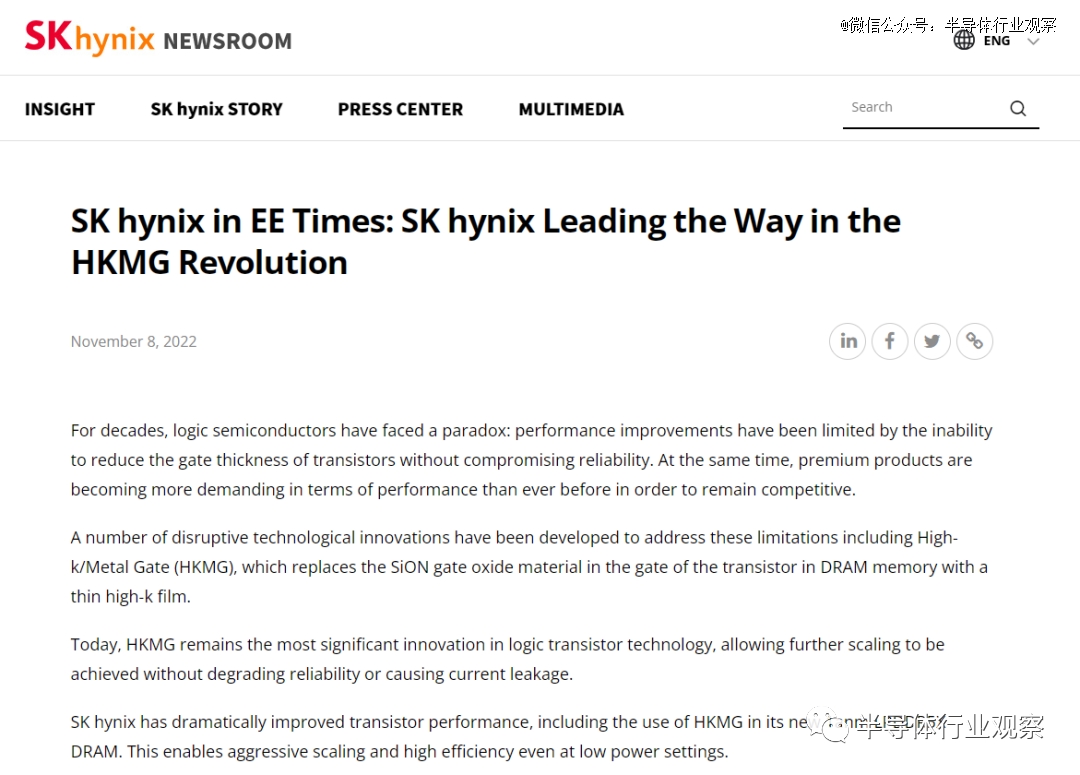
Task: Copy the article link icon
Action: click(x=974, y=341)
